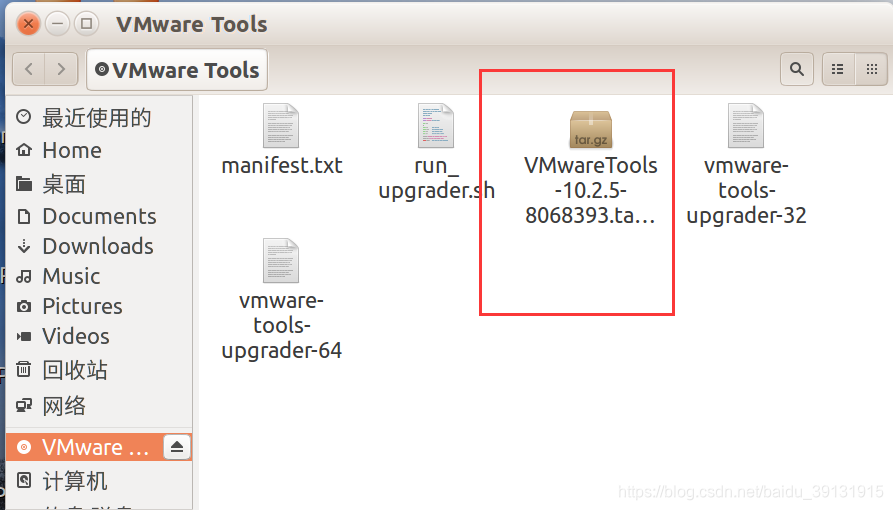Click the Music note icon in sidebar
The height and width of the screenshot is (510, 893).
coord(24,276)
